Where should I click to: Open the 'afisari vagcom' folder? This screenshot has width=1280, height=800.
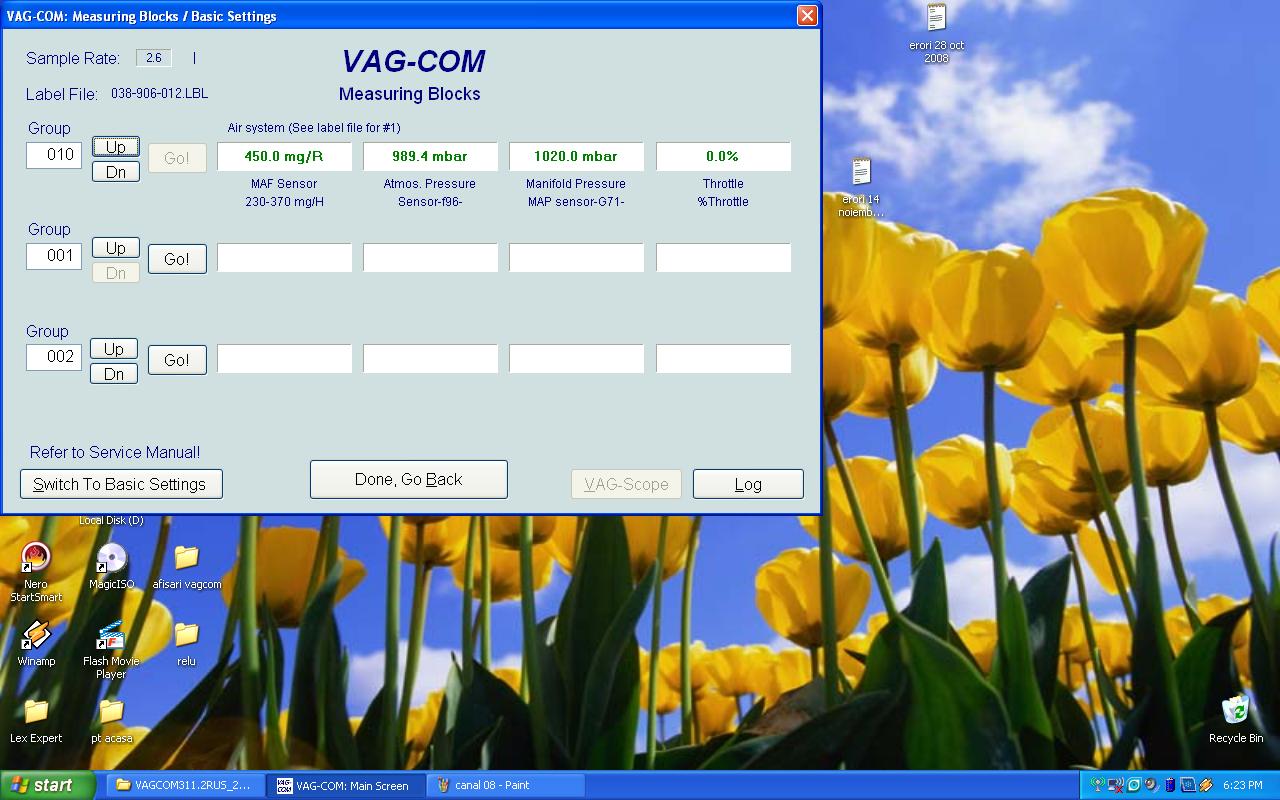coord(186,559)
